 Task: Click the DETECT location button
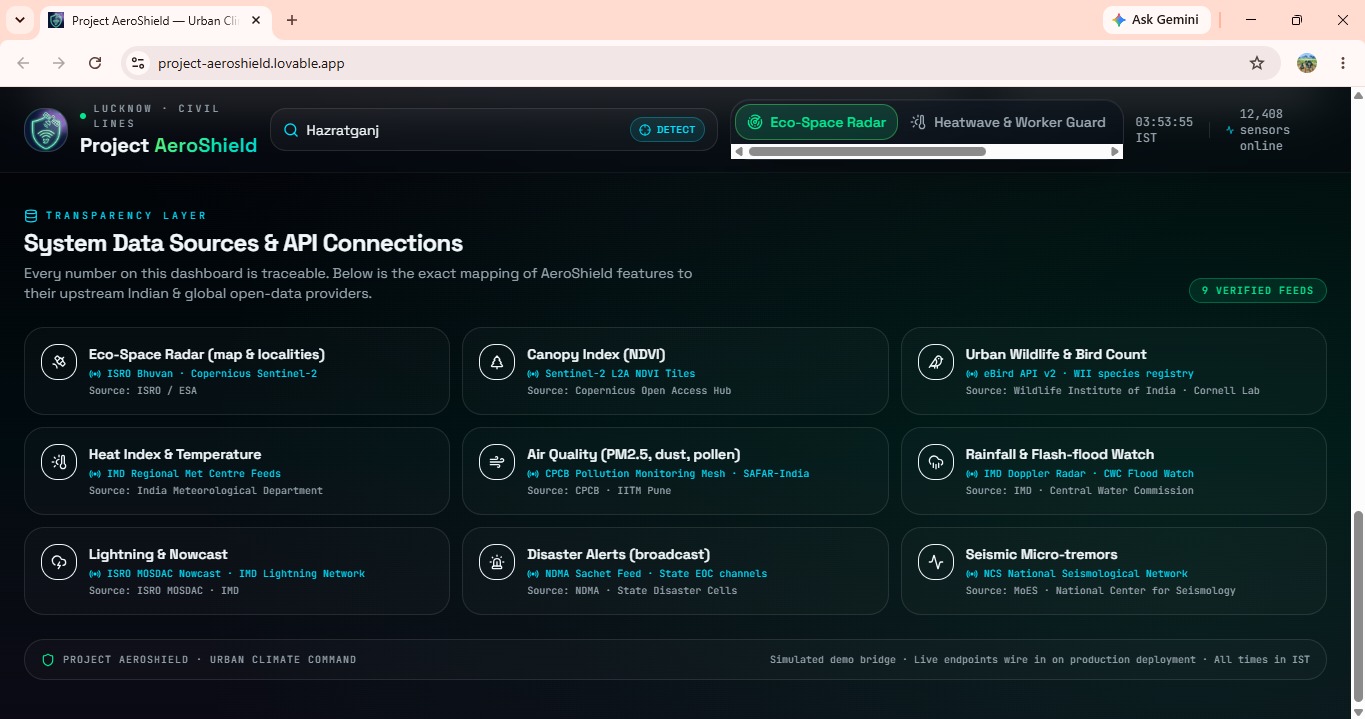pyautogui.click(x=667, y=130)
